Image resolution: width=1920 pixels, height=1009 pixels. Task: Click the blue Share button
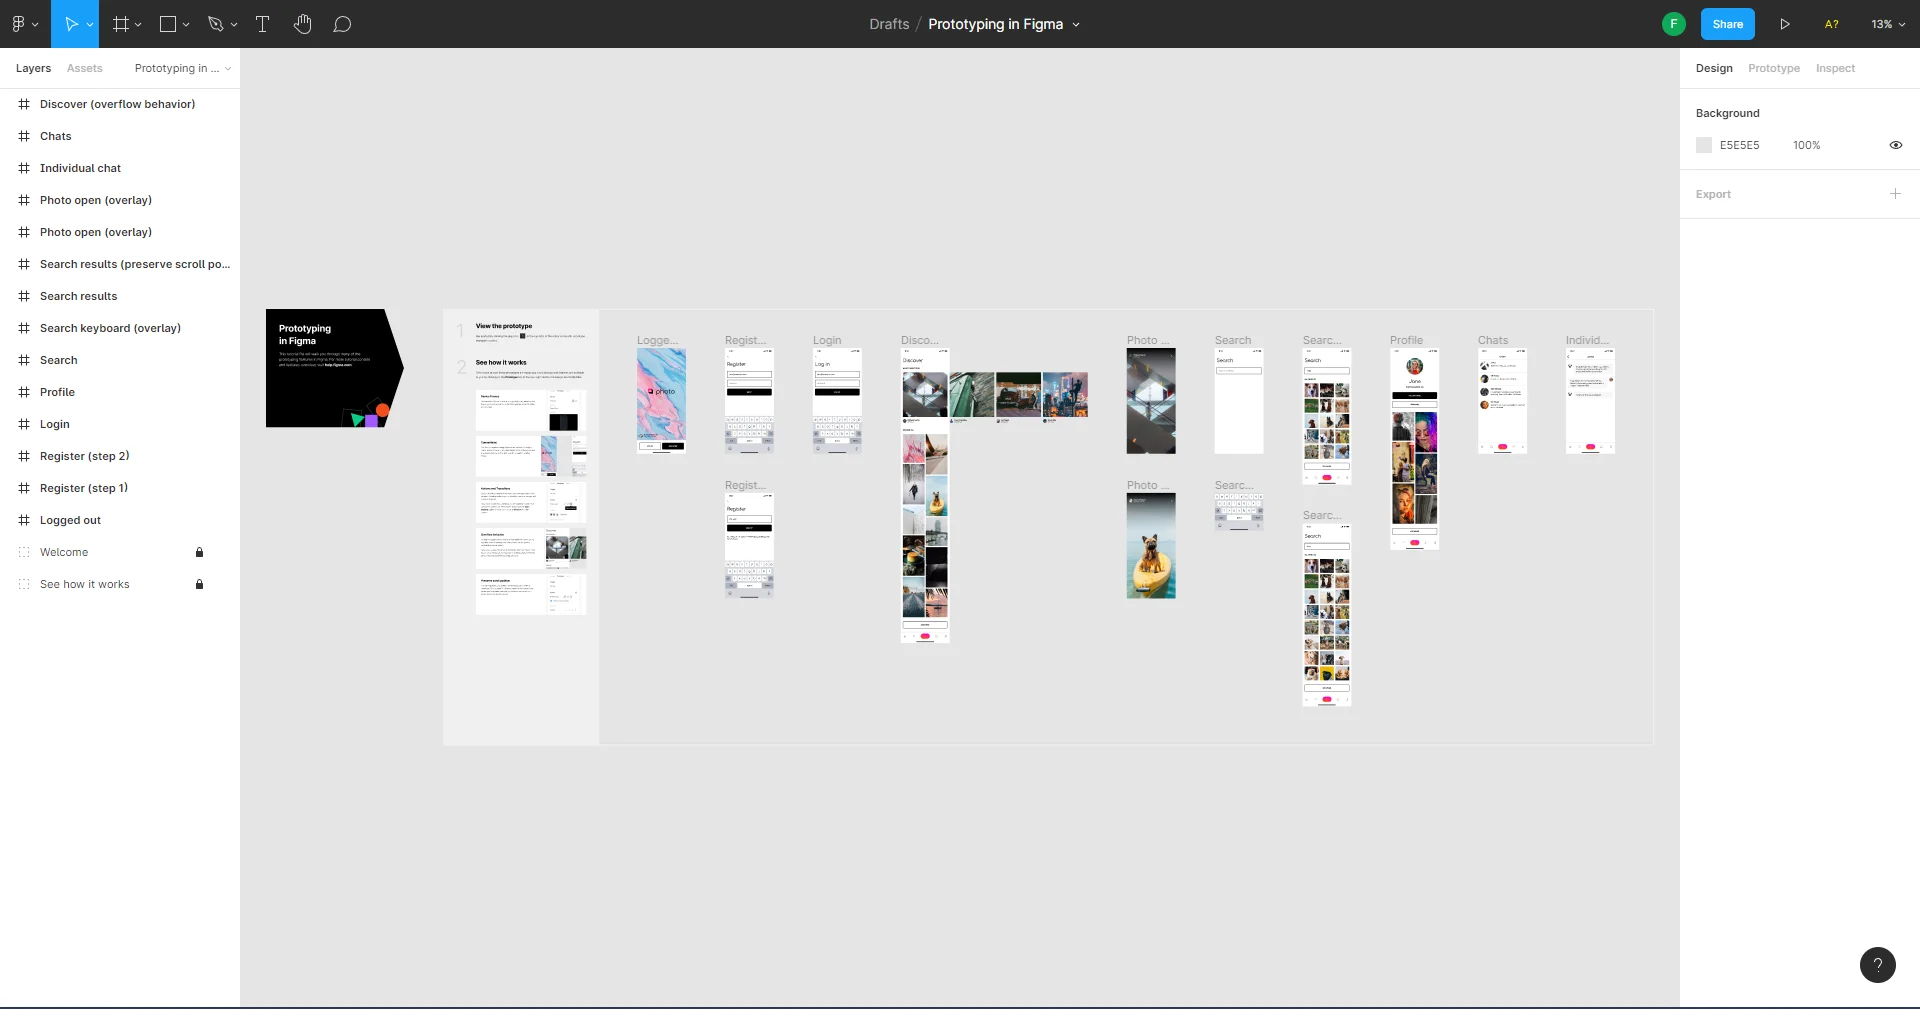(1727, 24)
